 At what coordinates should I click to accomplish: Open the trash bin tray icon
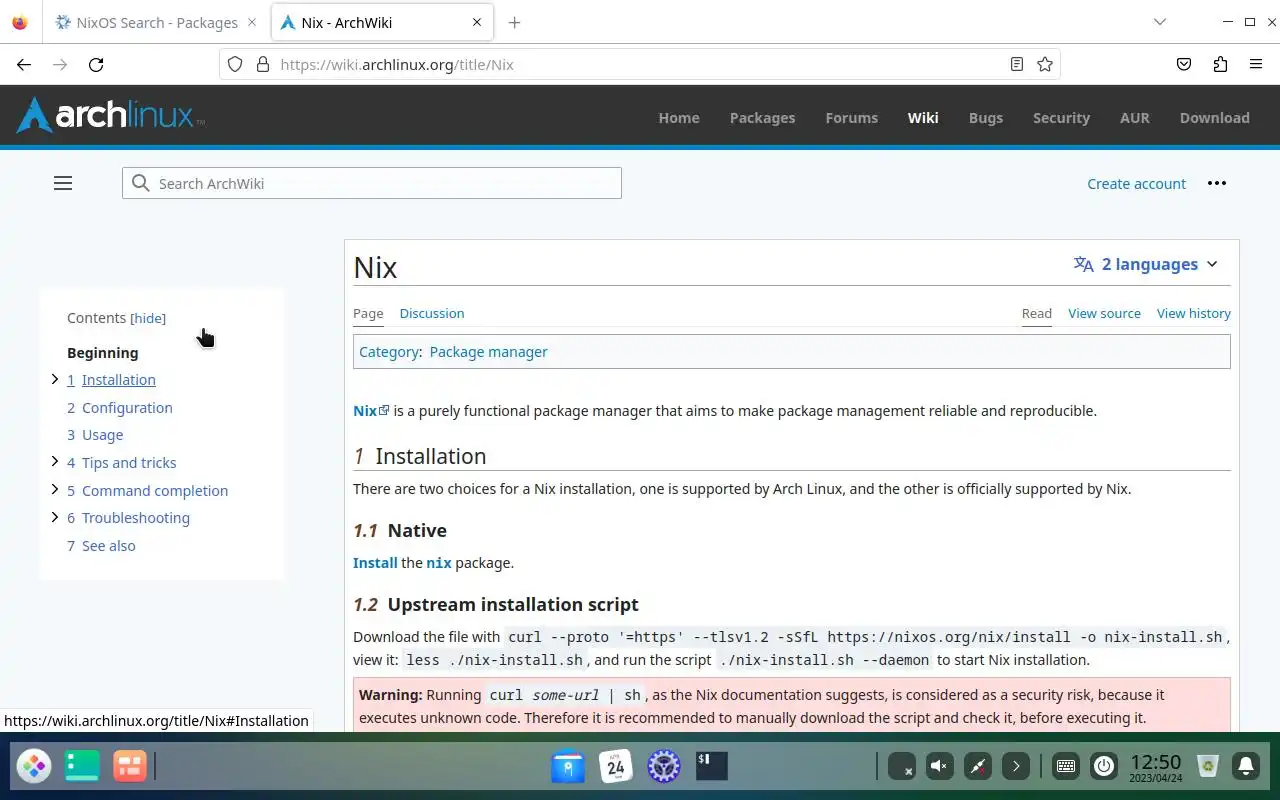(x=1208, y=766)
